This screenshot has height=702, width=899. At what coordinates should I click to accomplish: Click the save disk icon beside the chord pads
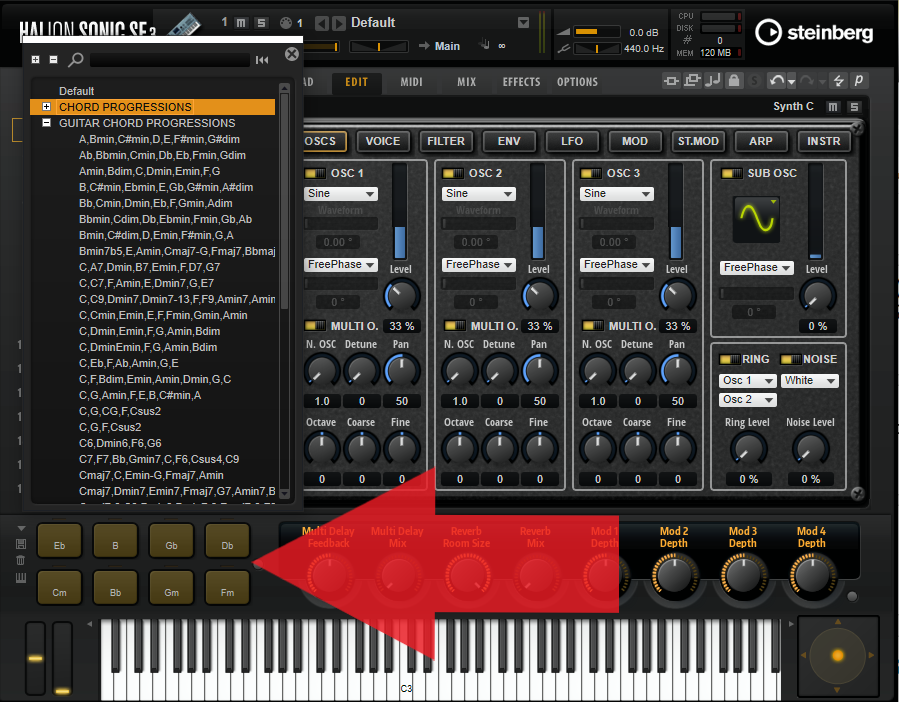(x=21, y=544)
